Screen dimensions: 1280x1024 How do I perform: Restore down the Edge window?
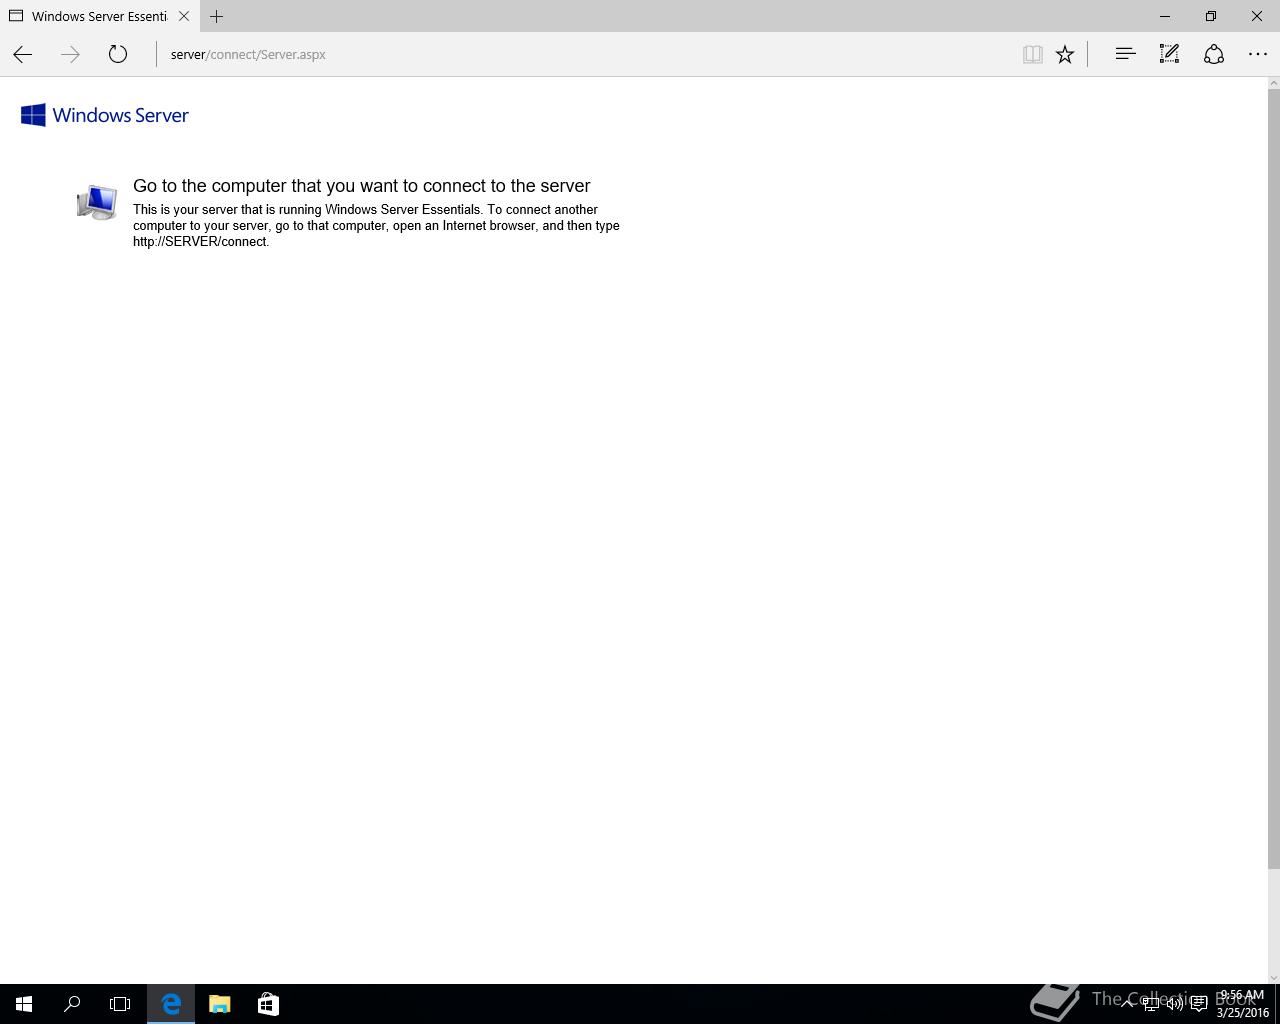click(1211, 16)
